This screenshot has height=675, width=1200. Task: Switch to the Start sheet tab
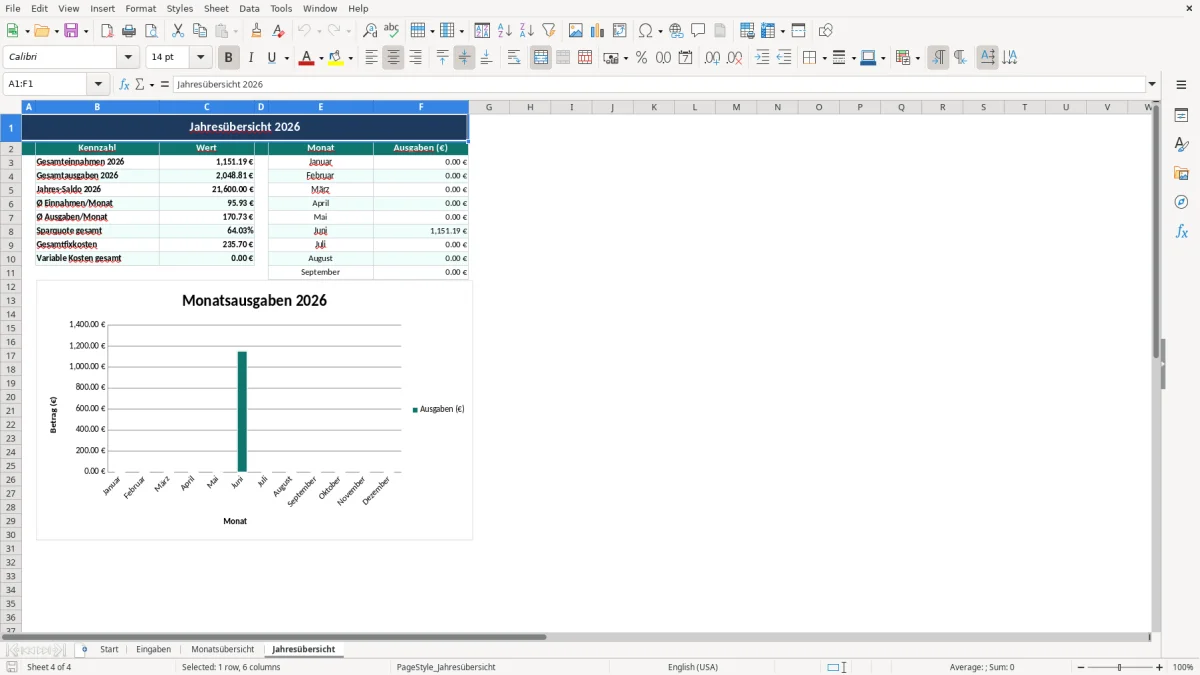(109, 650)
